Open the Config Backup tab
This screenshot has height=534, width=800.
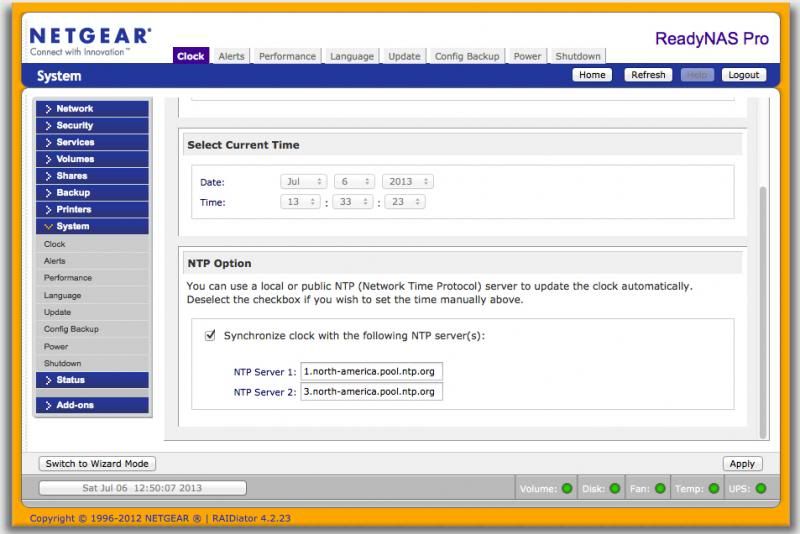469,57
